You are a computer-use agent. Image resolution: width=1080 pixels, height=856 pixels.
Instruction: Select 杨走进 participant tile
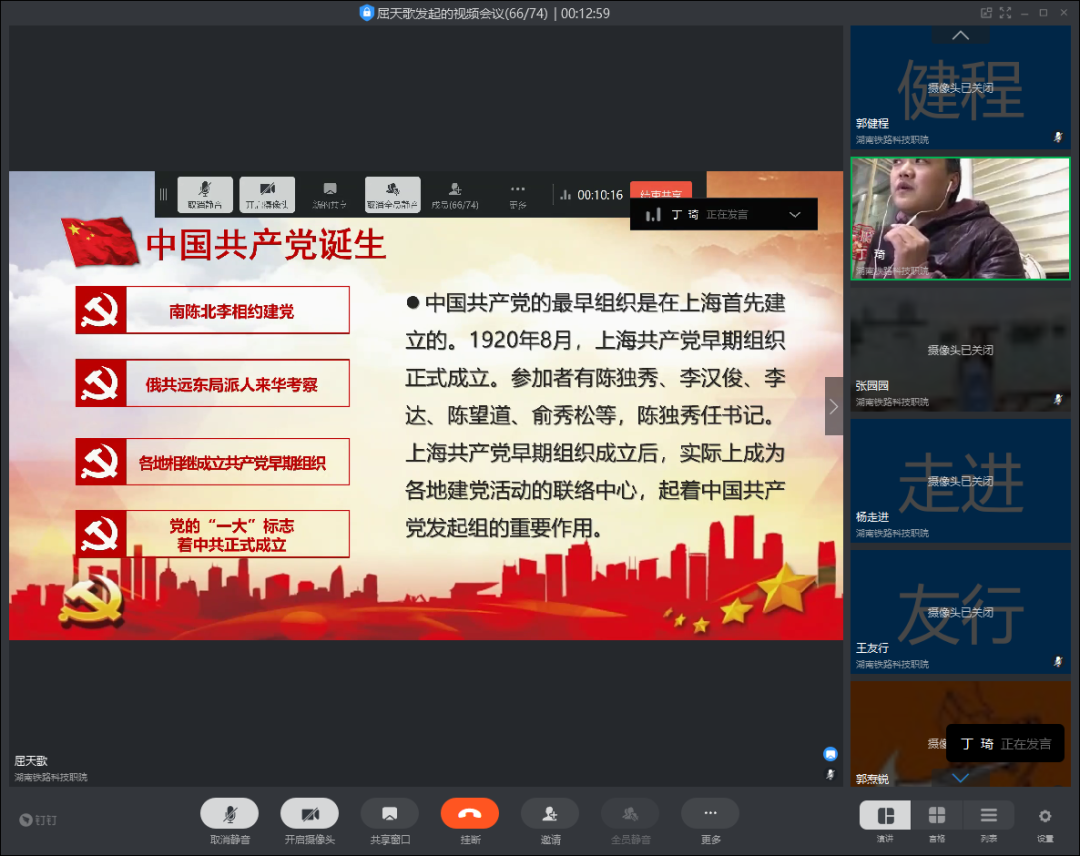pyautogui.click(x=960, y=481)
